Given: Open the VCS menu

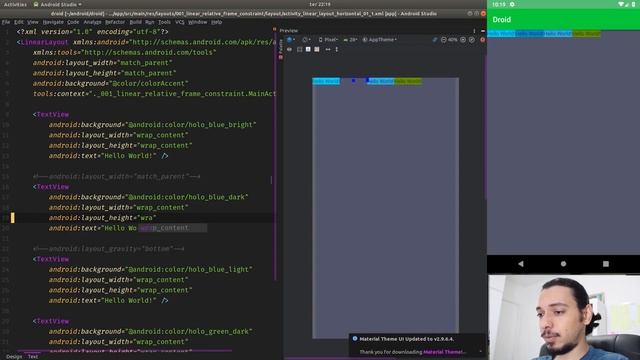Looking at the screenshot, I should [x=180, y=22].
